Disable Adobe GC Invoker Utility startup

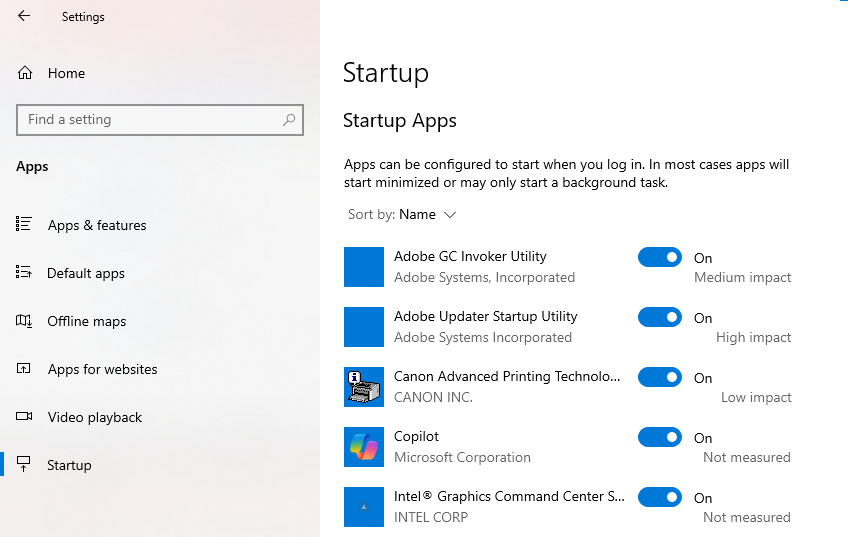click(659, 258)
